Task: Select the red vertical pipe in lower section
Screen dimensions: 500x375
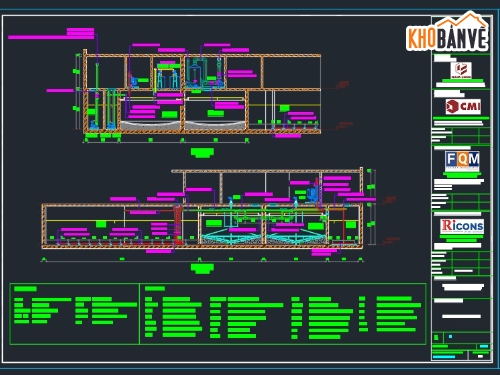Action: (178, 224)
